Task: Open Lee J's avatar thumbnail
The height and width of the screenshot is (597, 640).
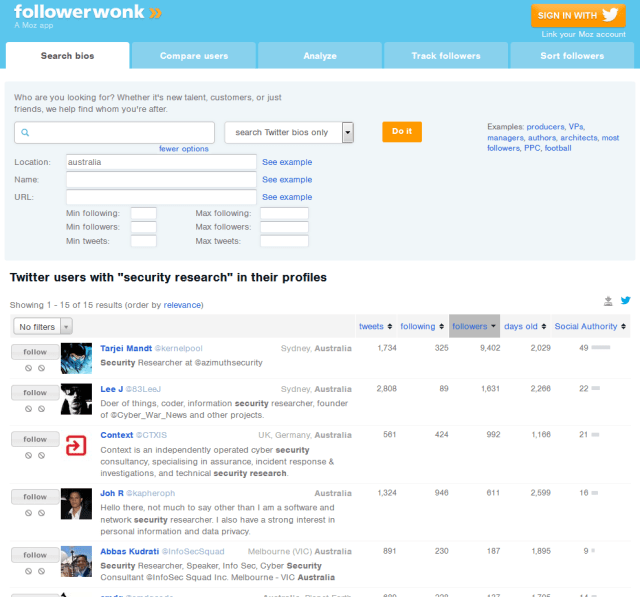Action: [x=76, y=399]
